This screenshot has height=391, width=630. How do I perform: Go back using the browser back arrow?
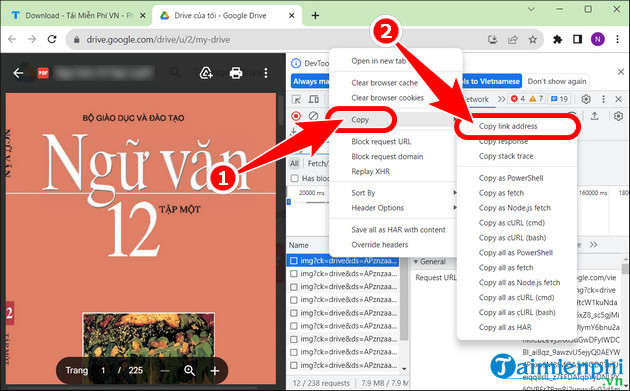pyautogui.click(x=12, y=39)
